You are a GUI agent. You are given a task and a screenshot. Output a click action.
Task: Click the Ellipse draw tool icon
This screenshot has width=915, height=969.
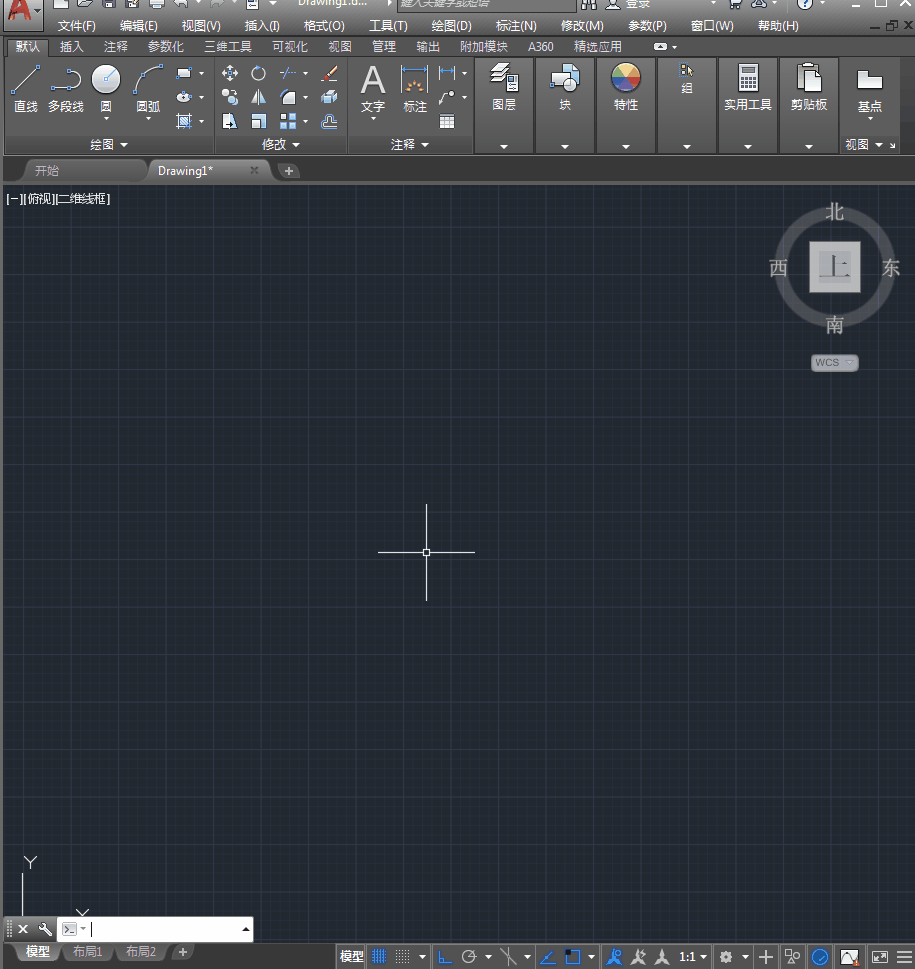(184, 97)
